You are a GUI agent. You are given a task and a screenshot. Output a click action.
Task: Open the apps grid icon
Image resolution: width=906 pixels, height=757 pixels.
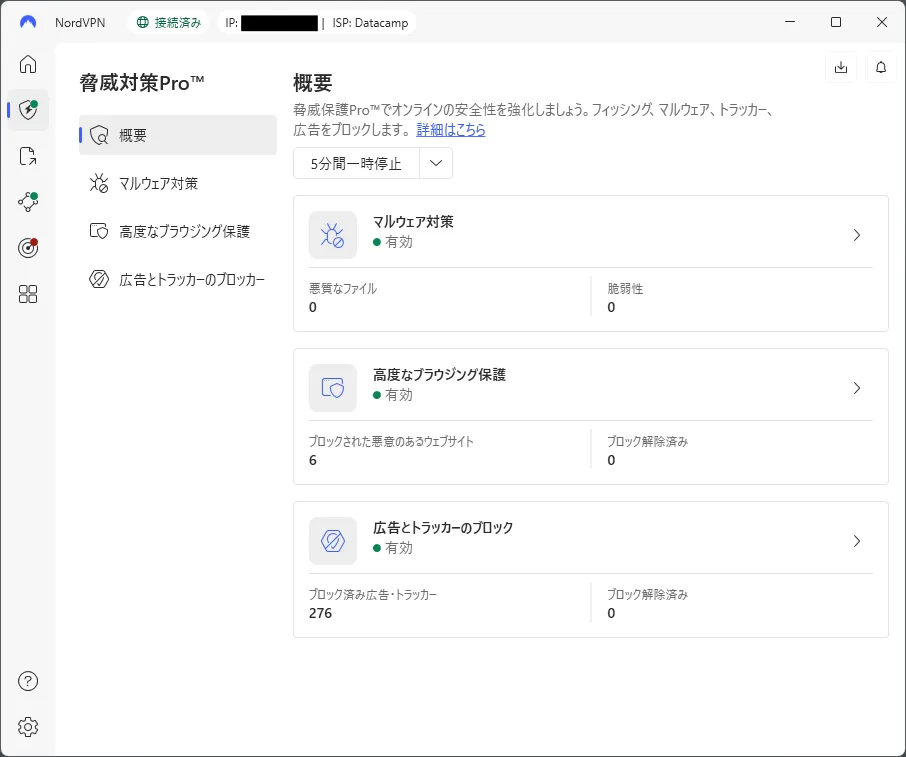(x=28, y=294)
